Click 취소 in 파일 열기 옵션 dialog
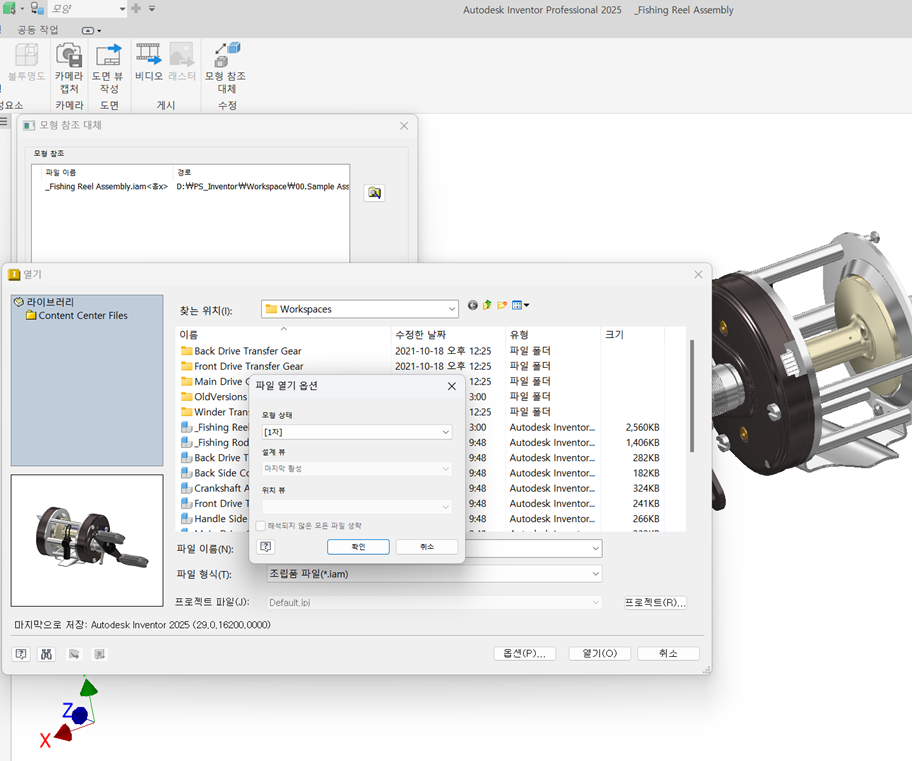This screenshot has height=761, width=912. point(427,547)
